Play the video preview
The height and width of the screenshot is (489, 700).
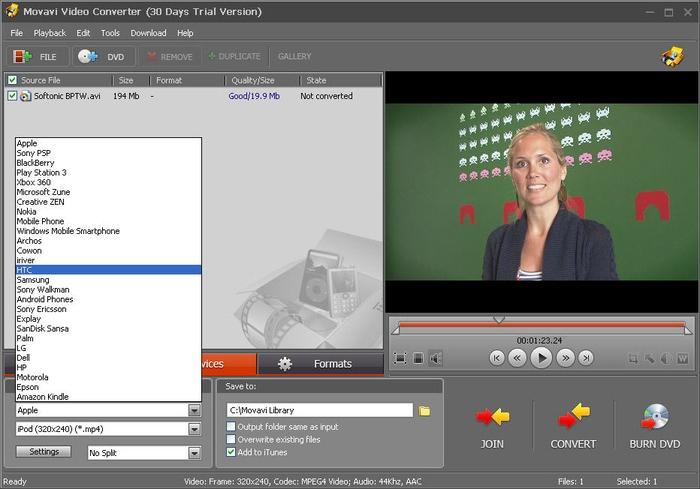[x=541, y=358]
